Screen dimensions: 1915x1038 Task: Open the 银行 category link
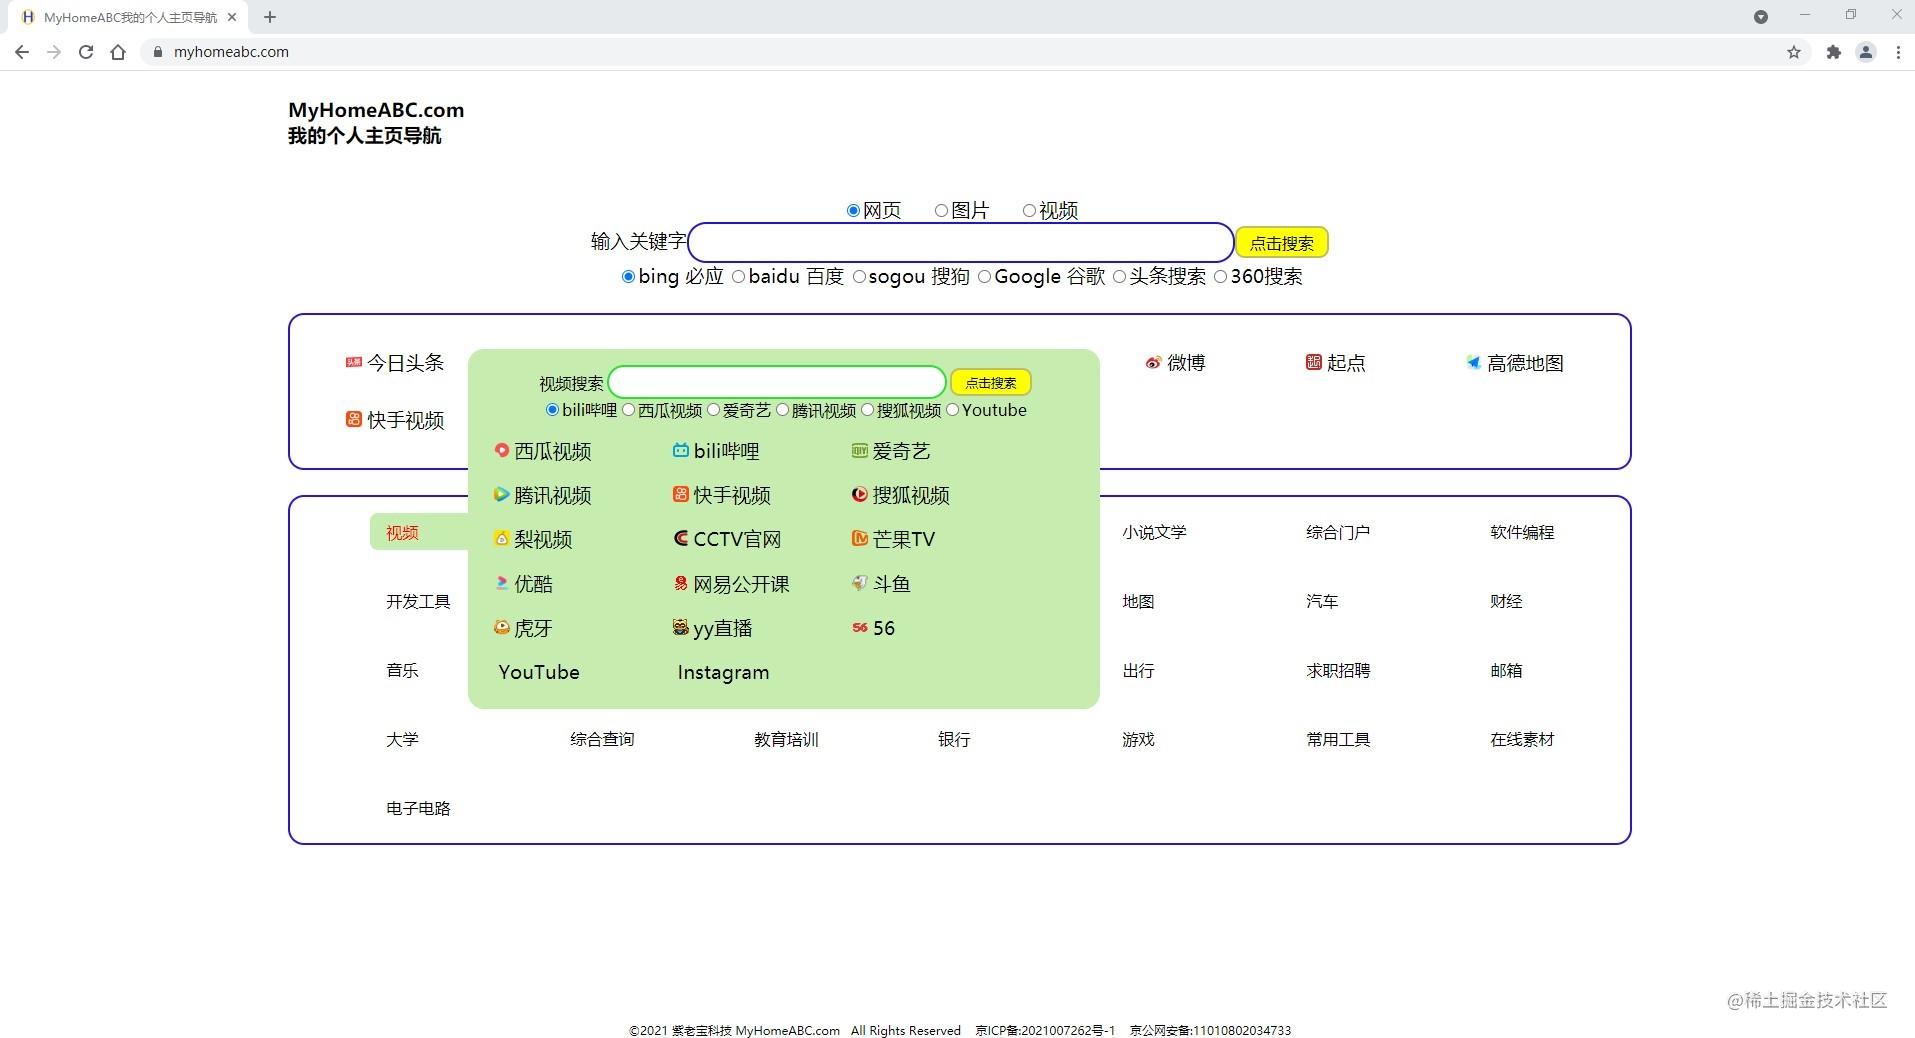[954, 739]
